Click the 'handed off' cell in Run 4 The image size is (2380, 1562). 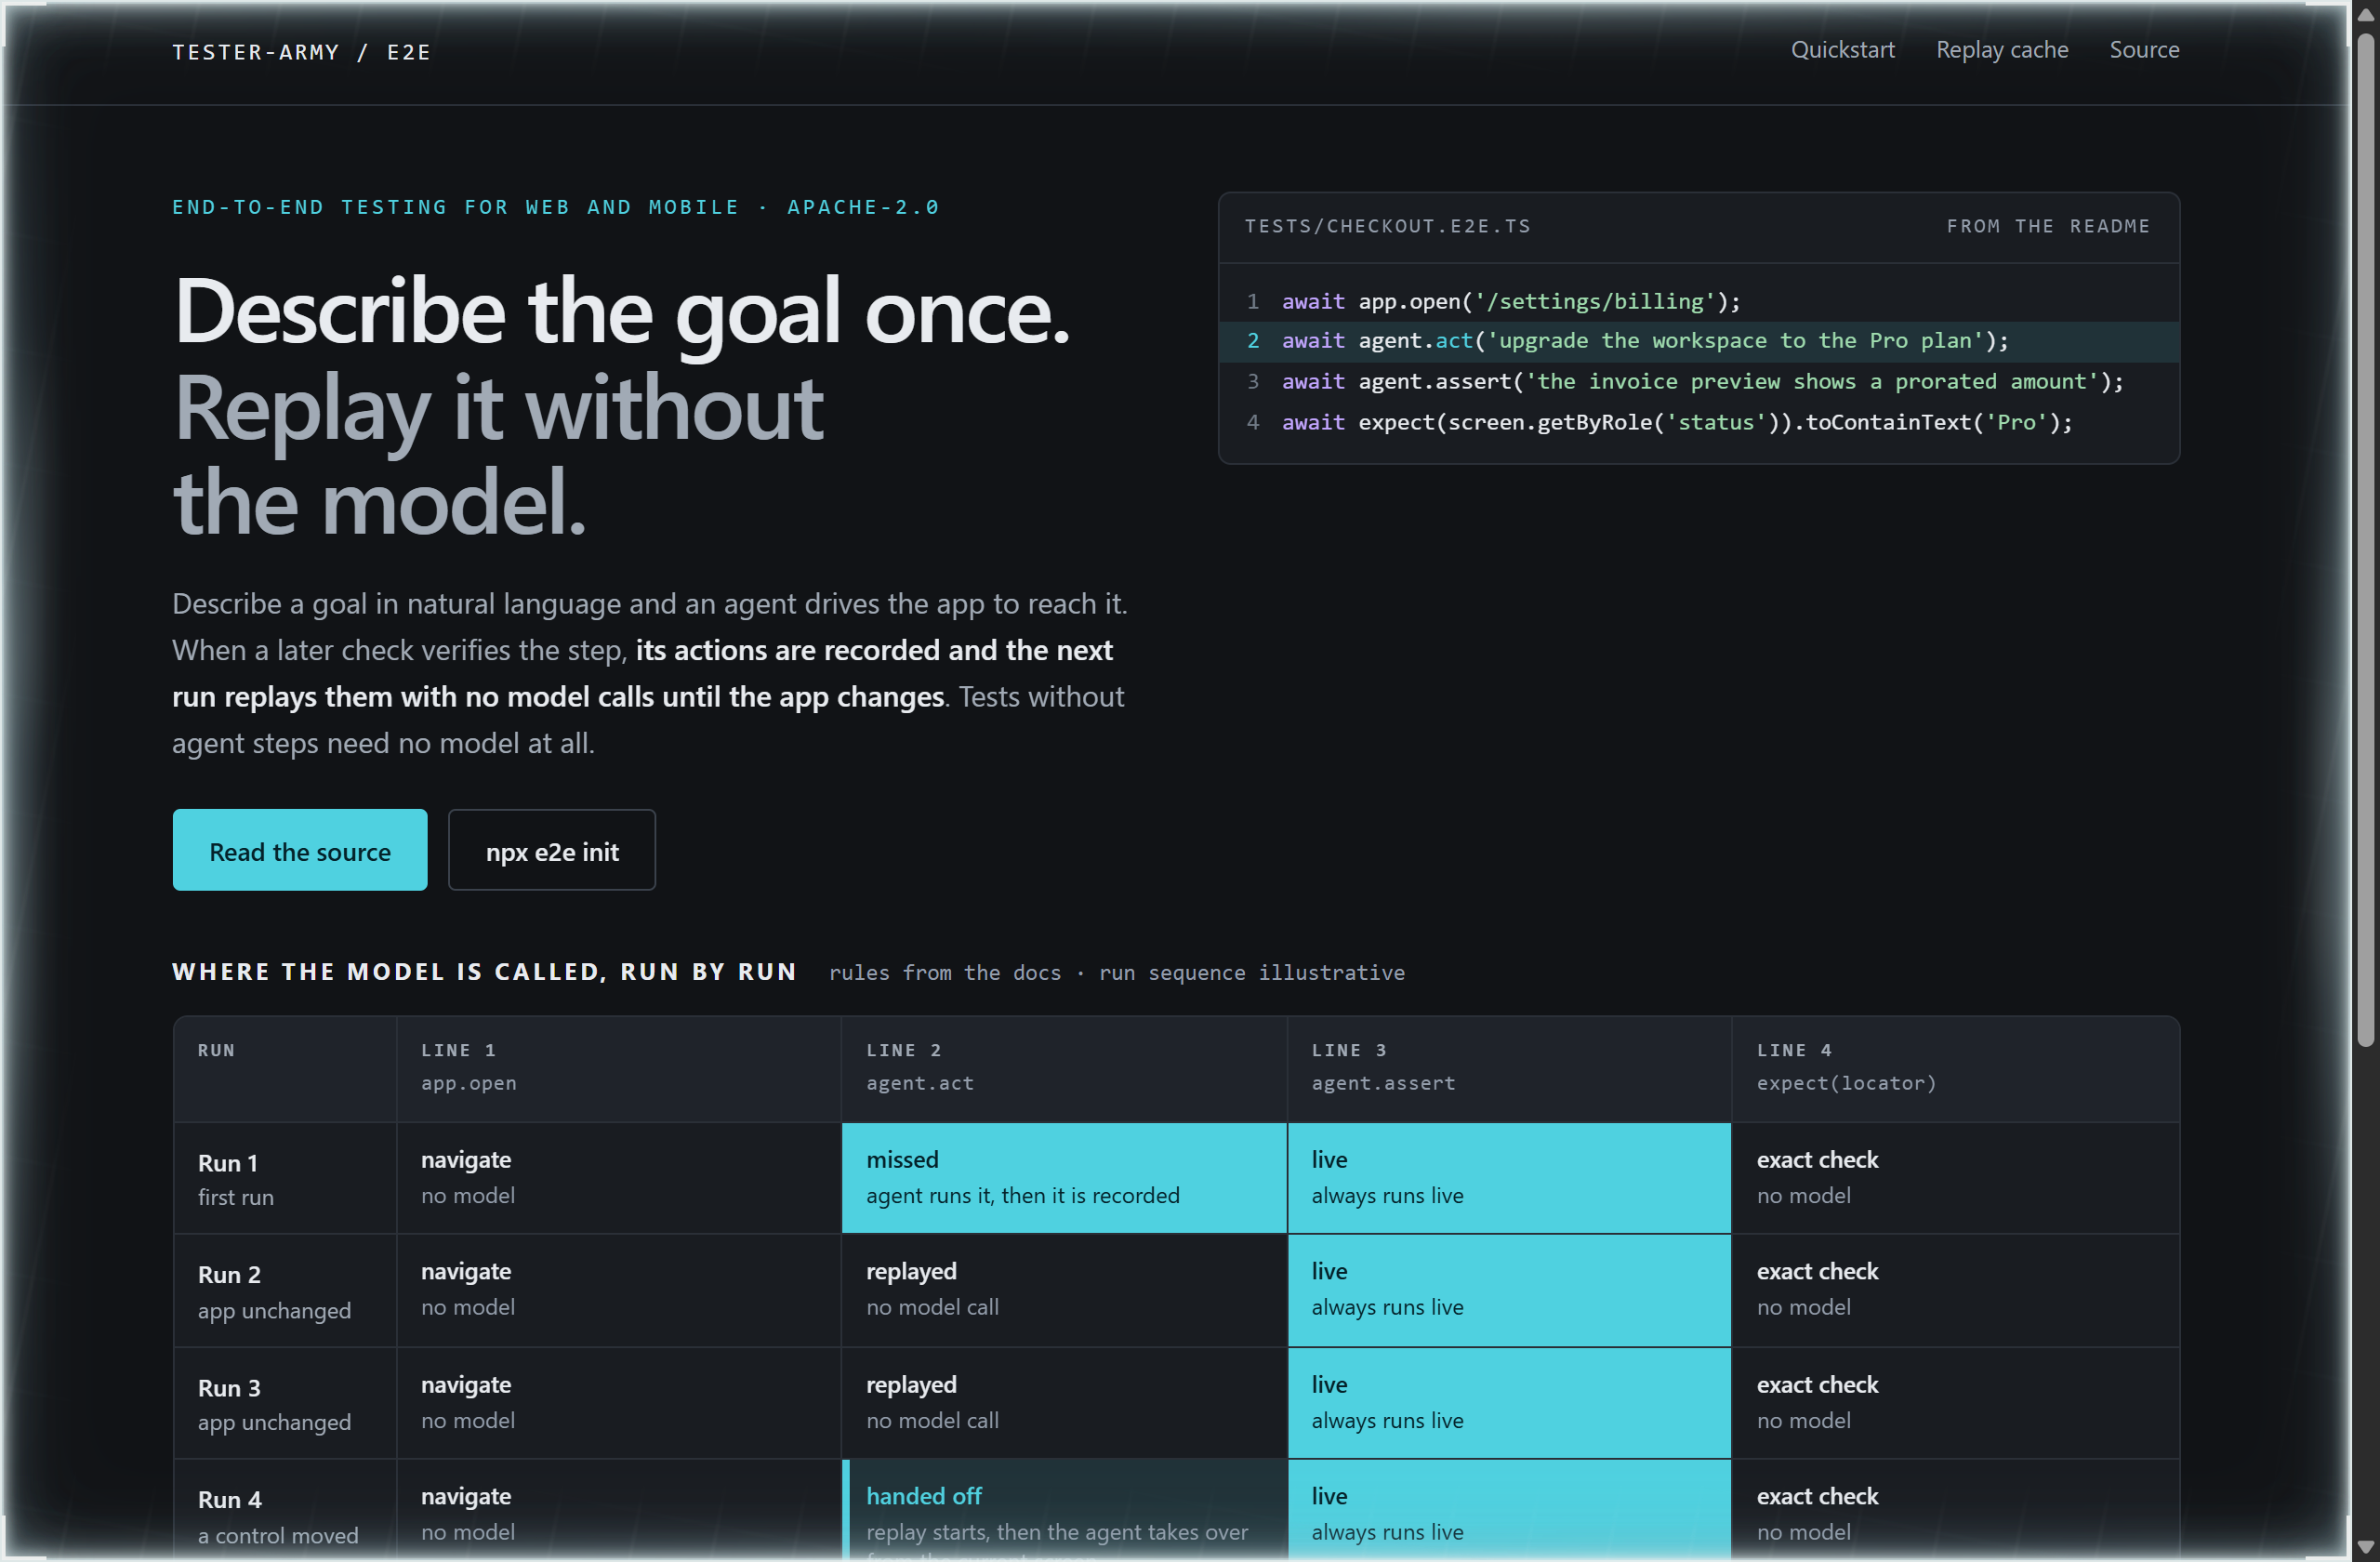[x=1063, y=1512]
